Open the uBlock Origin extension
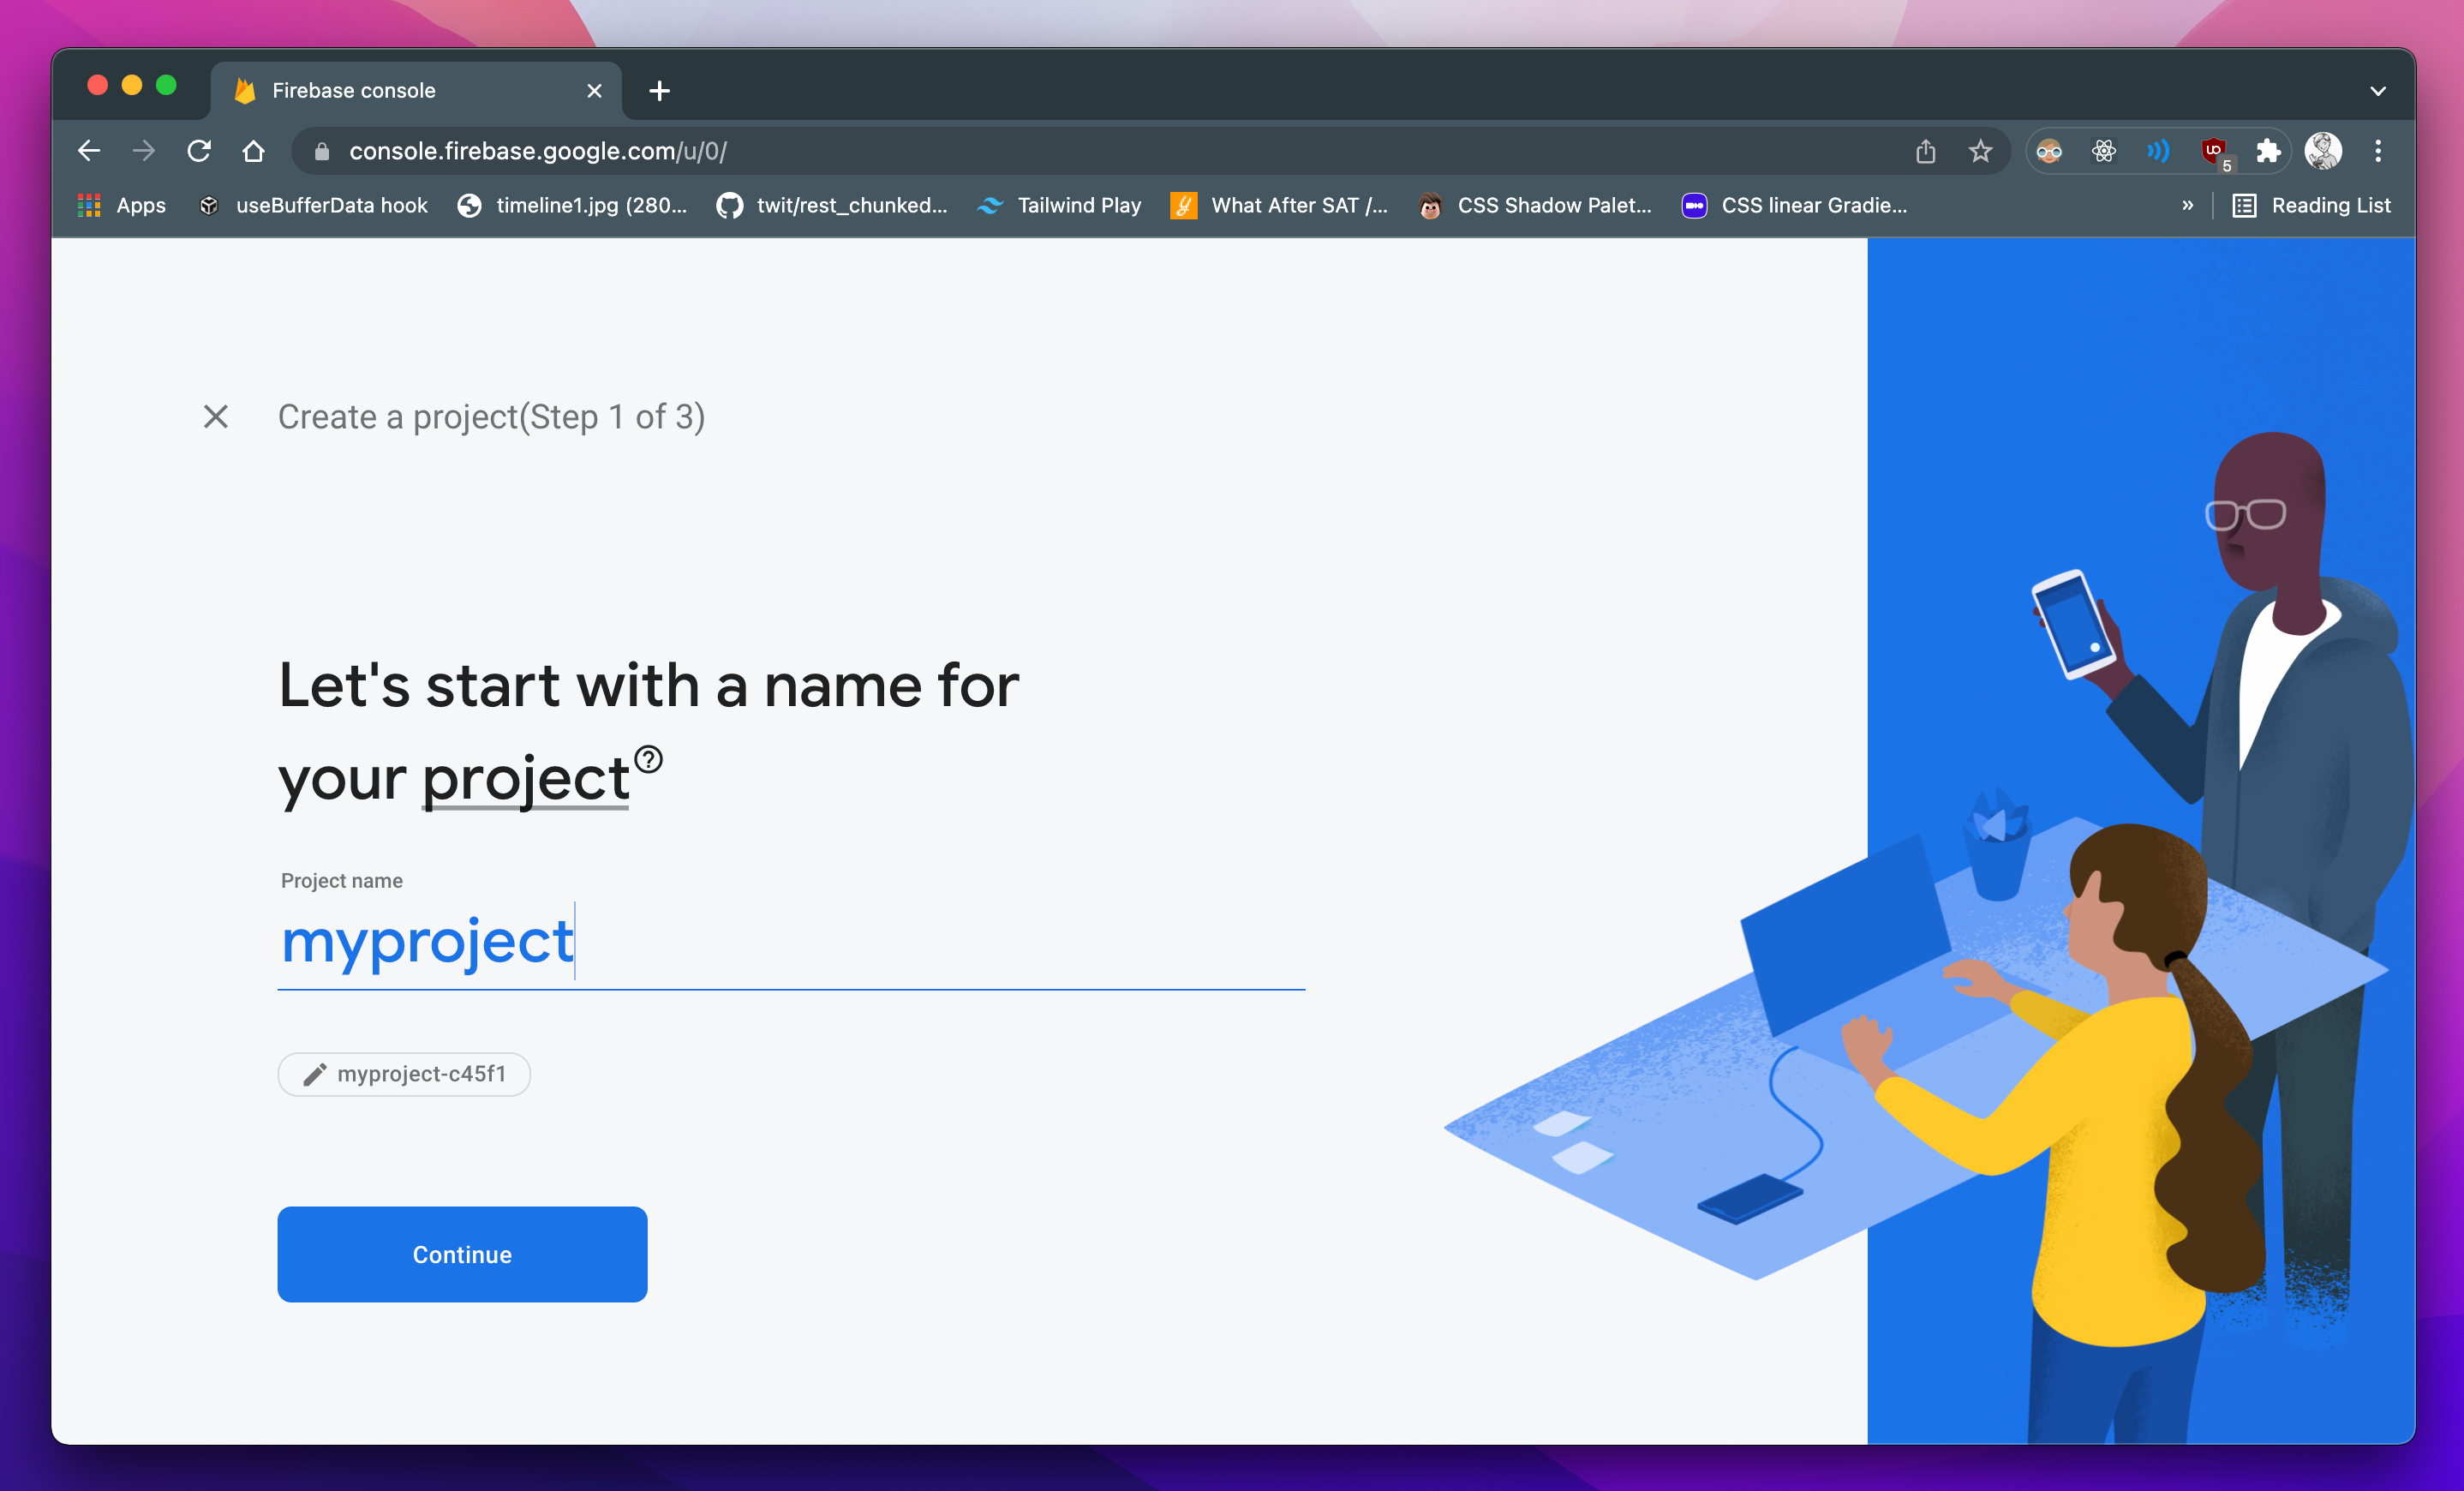 [x=2213, y=151]
